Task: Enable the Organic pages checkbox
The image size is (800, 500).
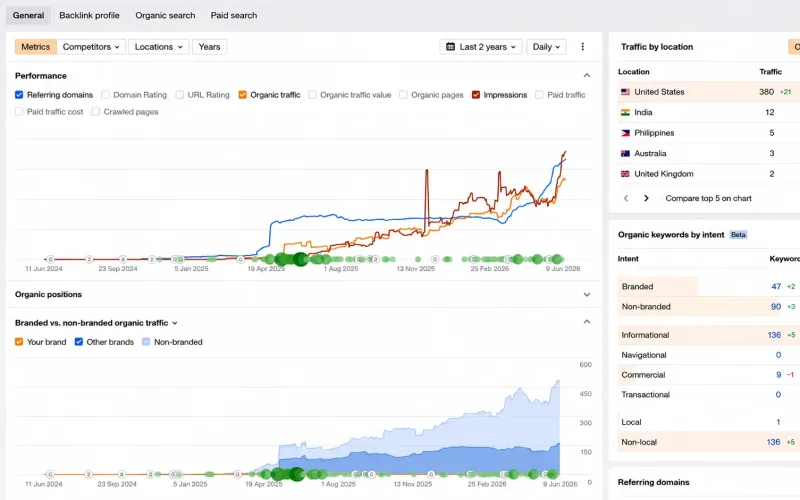Action: tap(403, 94)
